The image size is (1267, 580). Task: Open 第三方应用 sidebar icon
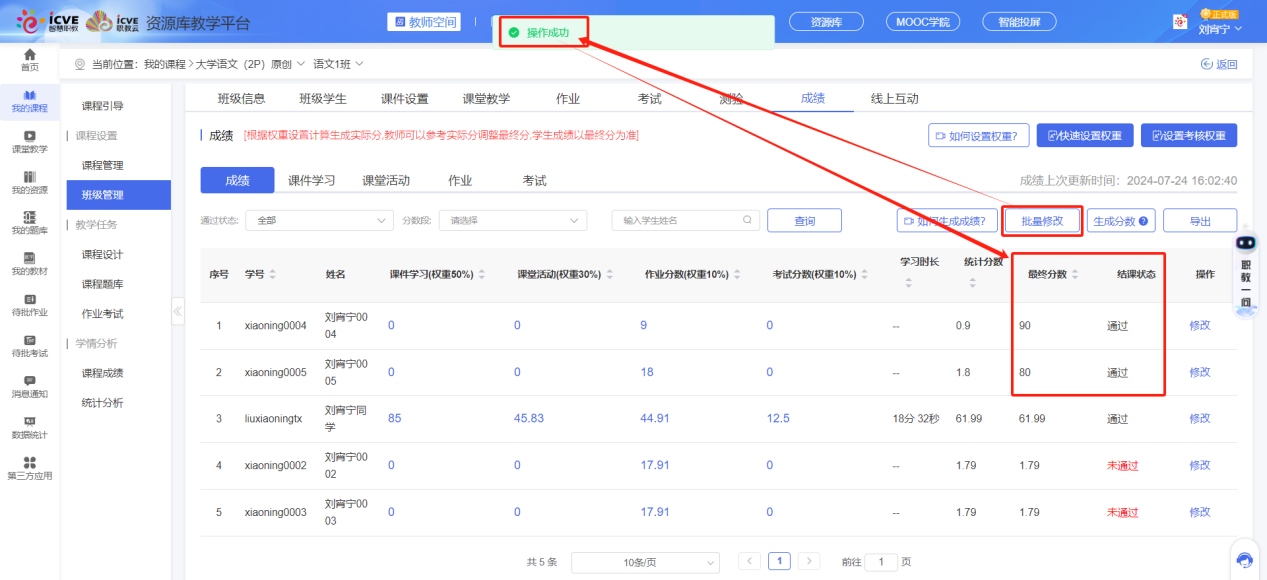tap(30, 467)
